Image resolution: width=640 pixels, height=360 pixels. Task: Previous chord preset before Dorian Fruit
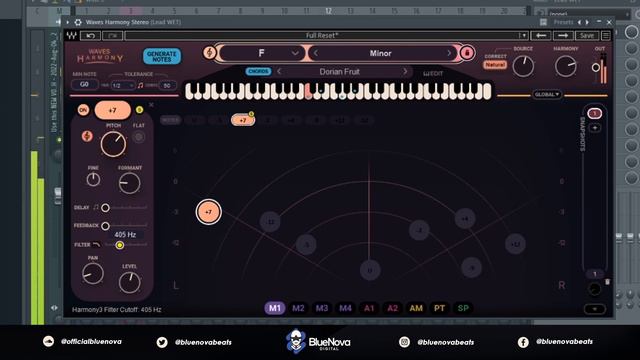click(279, 71)
